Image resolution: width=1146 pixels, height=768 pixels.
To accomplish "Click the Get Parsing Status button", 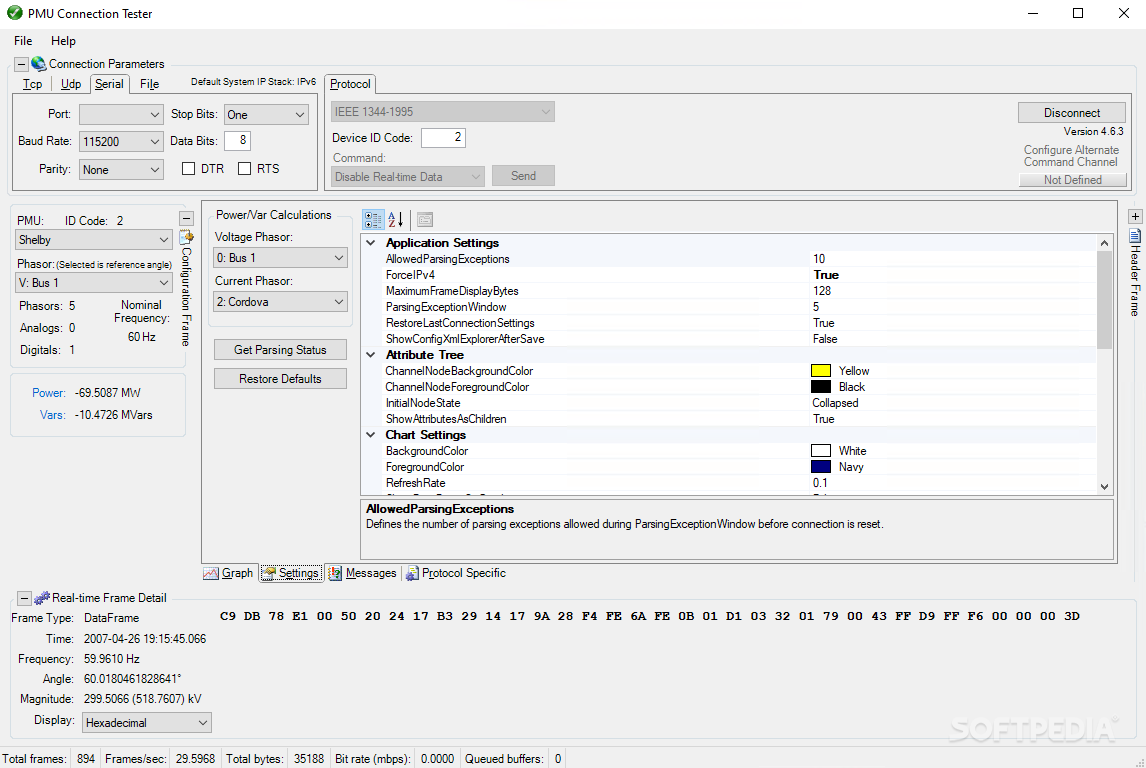I will pos(280,350).
